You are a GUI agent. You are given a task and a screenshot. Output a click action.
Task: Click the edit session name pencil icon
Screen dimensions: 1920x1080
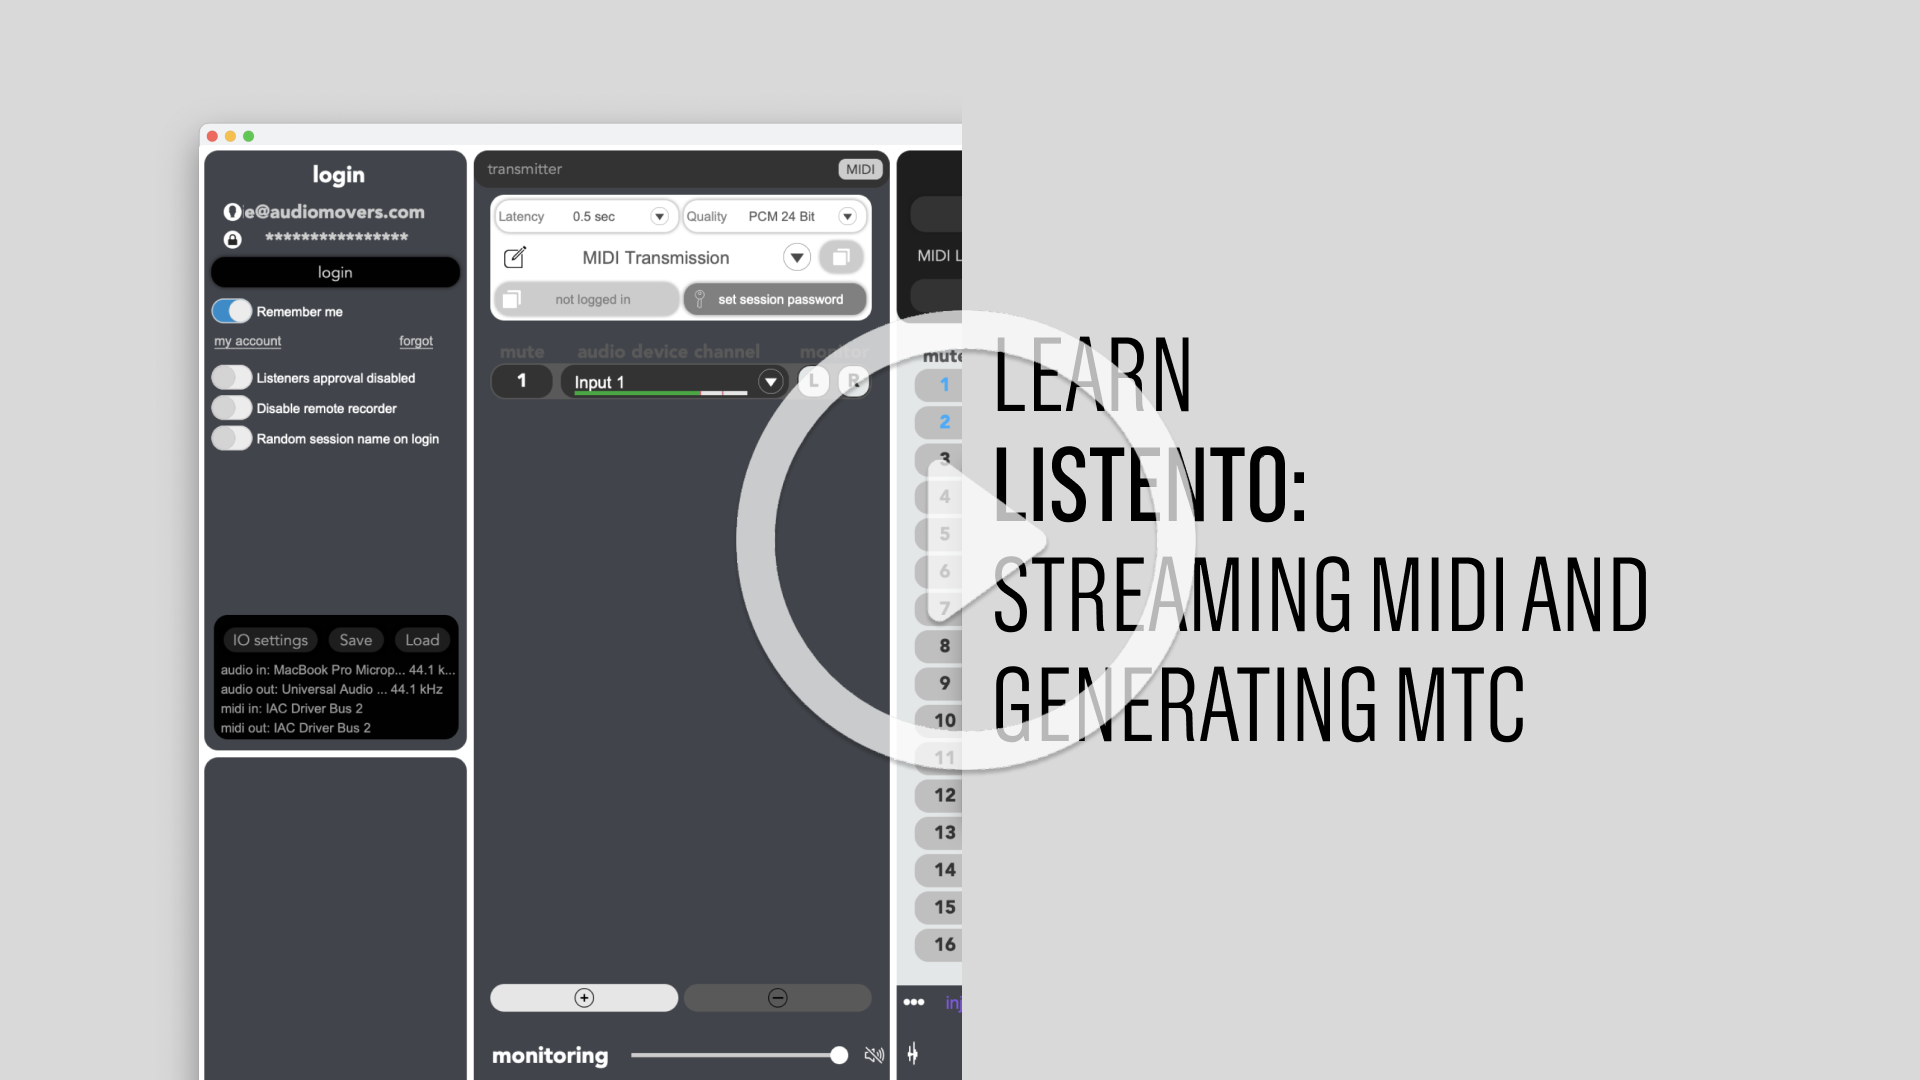click(x=515, y=258)
